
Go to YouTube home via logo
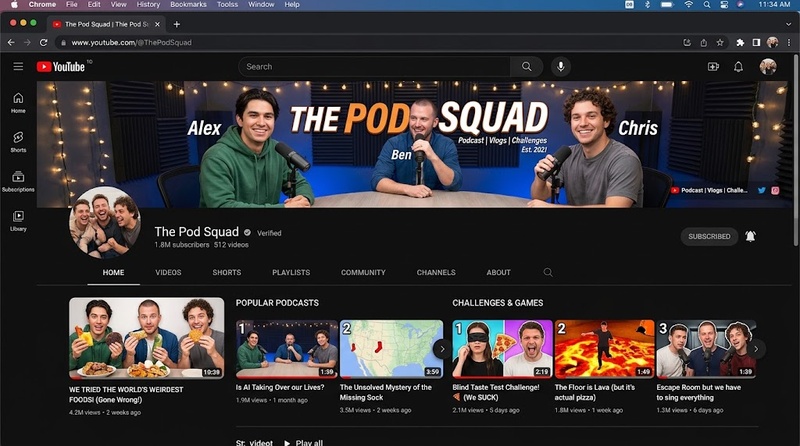point(61,67)
